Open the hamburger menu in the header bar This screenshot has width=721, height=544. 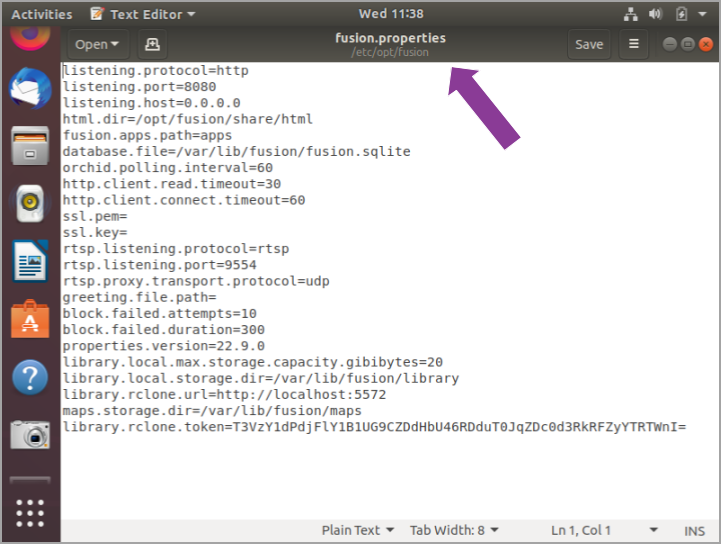(634, 44)
